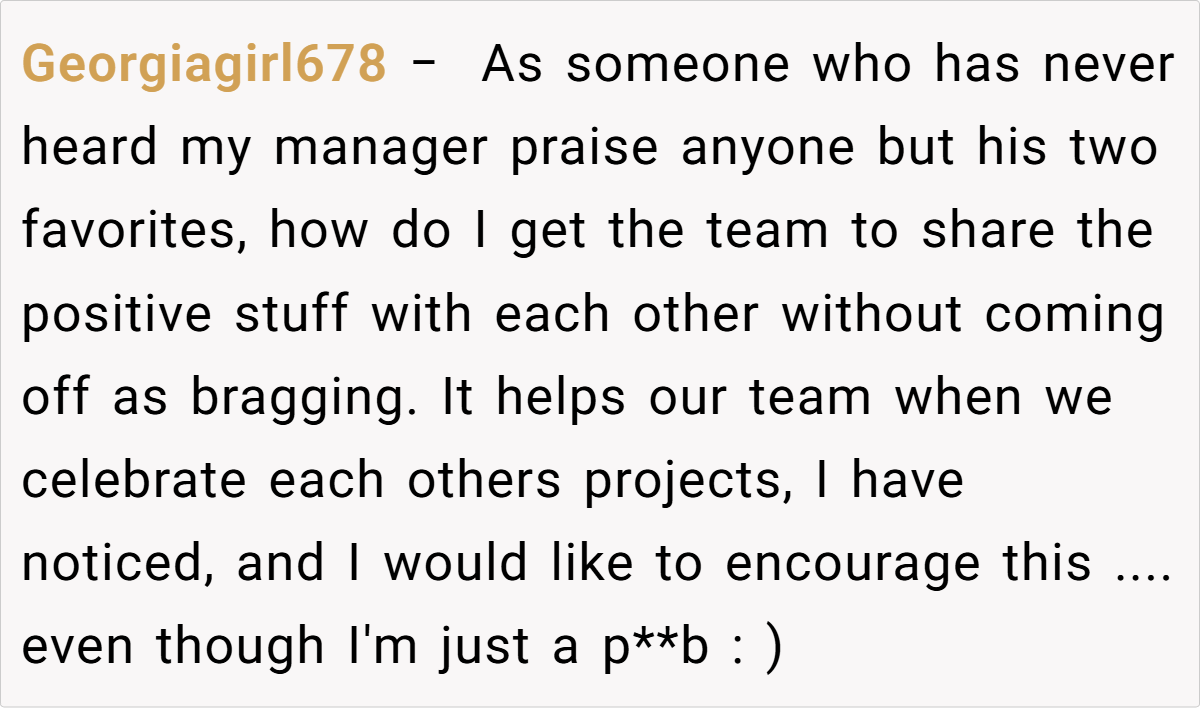The width and height of the screenshot is (1200, 708).
Task: Click the word "someone" in the first line
Action: pos(679,66)
